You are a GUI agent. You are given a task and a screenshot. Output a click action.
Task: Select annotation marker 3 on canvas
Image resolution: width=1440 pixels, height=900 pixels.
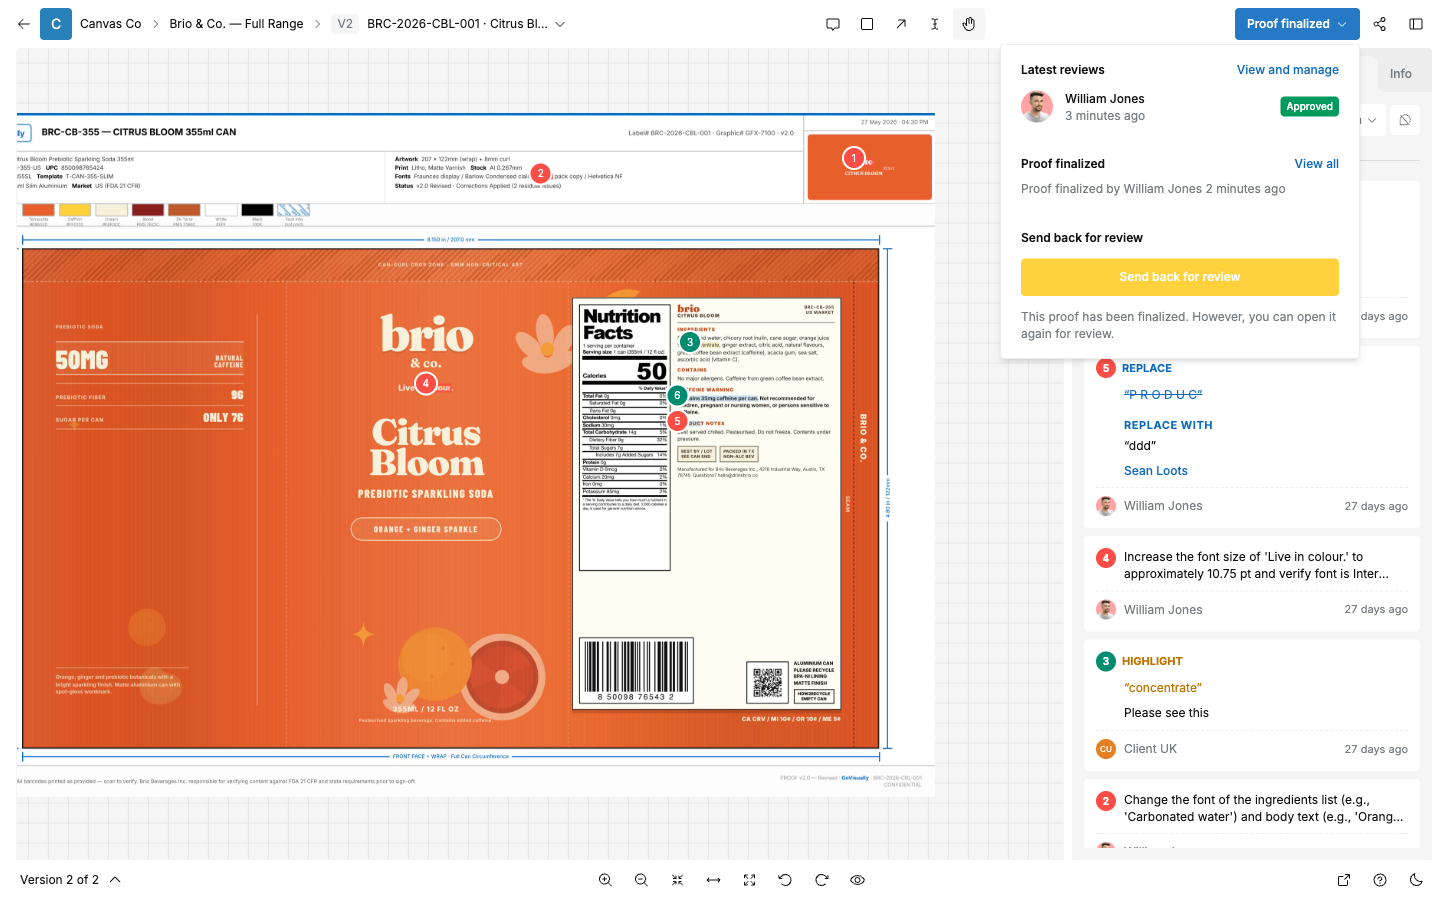click(689, 342)
